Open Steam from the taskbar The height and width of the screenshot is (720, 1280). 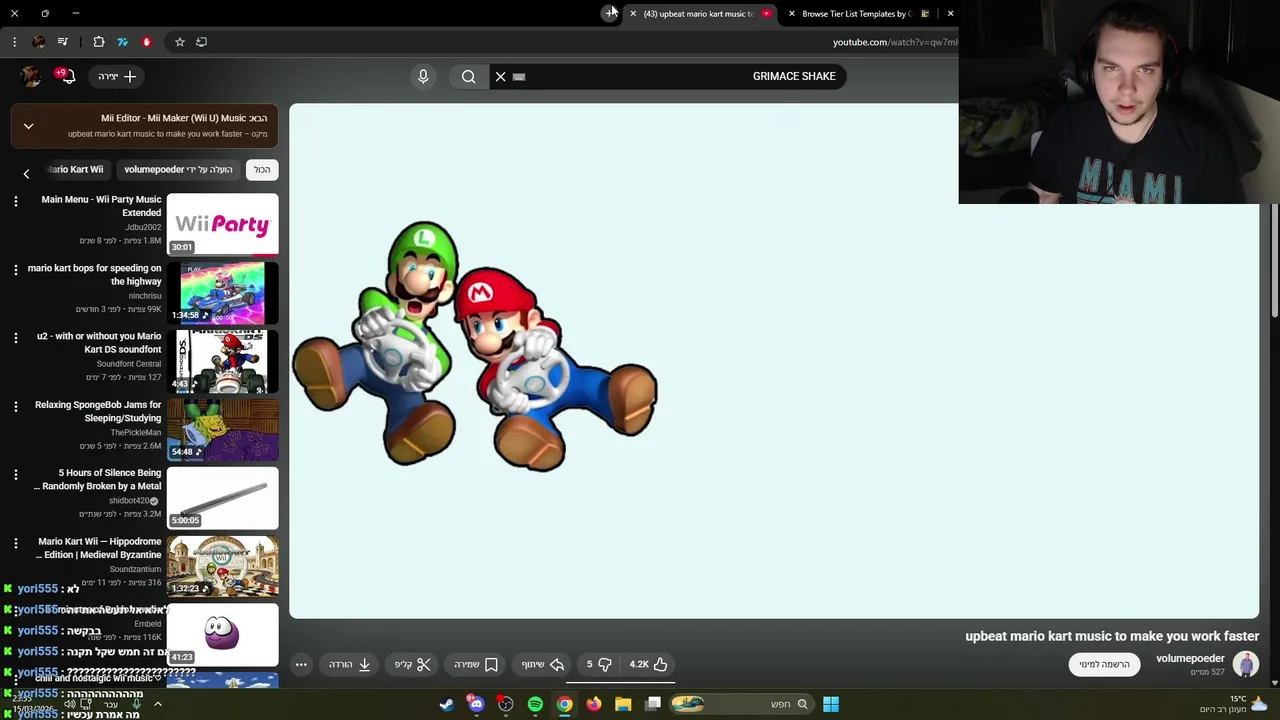pyautogui.click(x=446, y=704)
